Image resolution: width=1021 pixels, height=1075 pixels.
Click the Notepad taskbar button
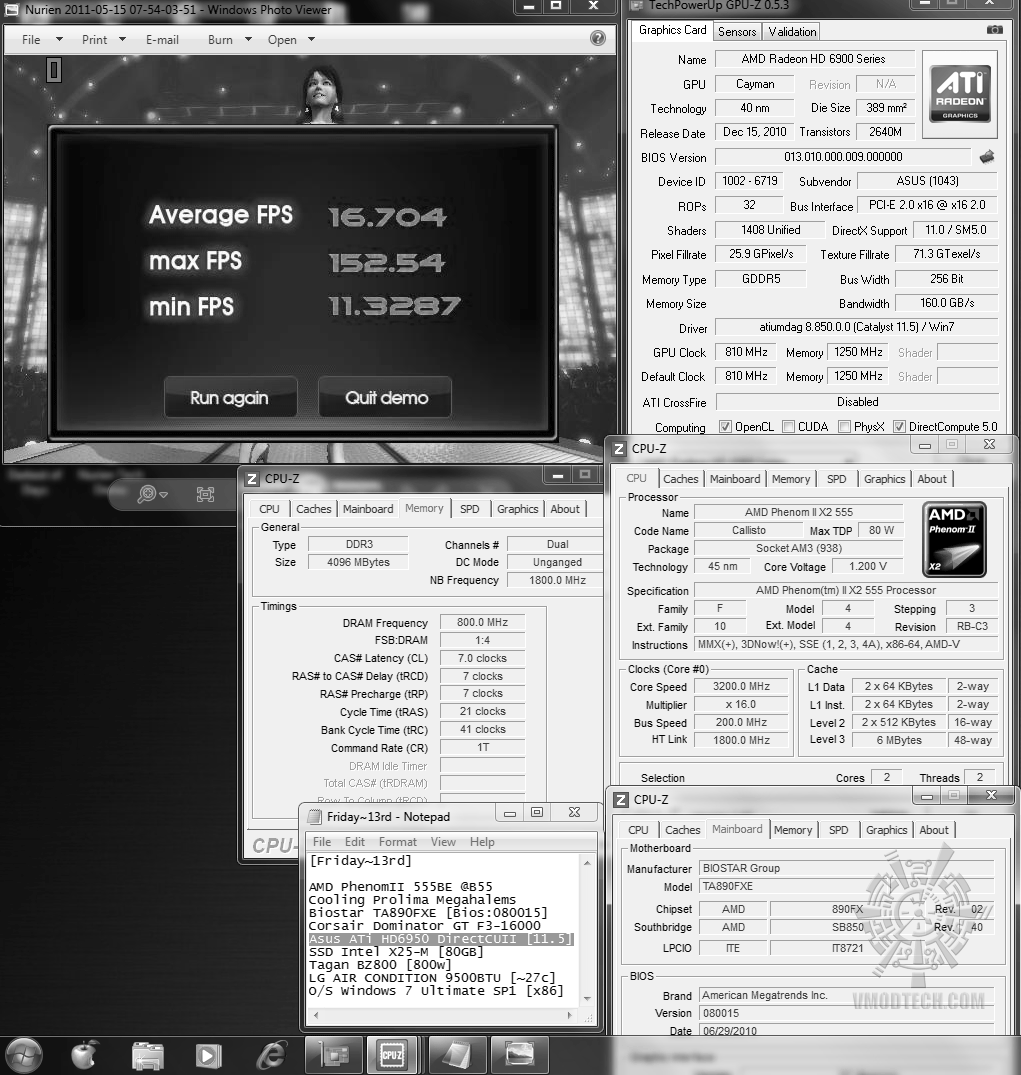tap(456, 1055)
